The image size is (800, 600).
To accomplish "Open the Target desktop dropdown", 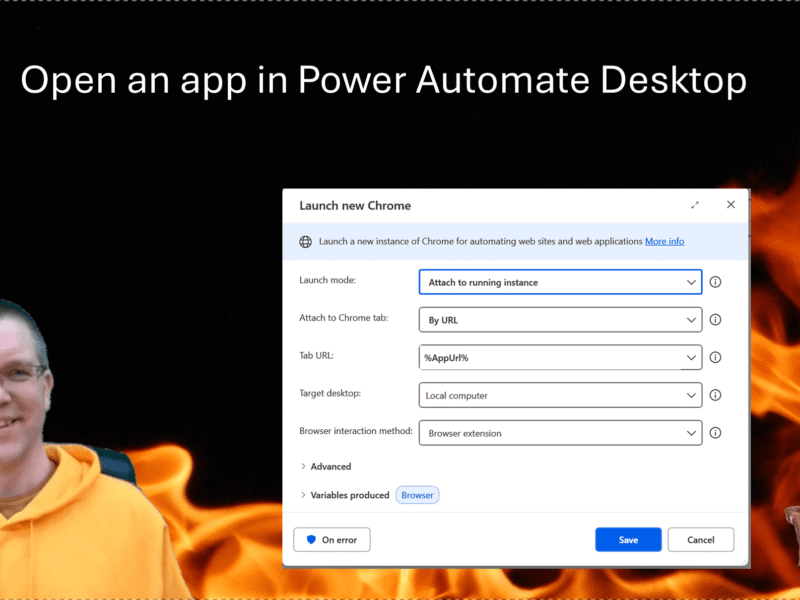I will pos(560,395).
